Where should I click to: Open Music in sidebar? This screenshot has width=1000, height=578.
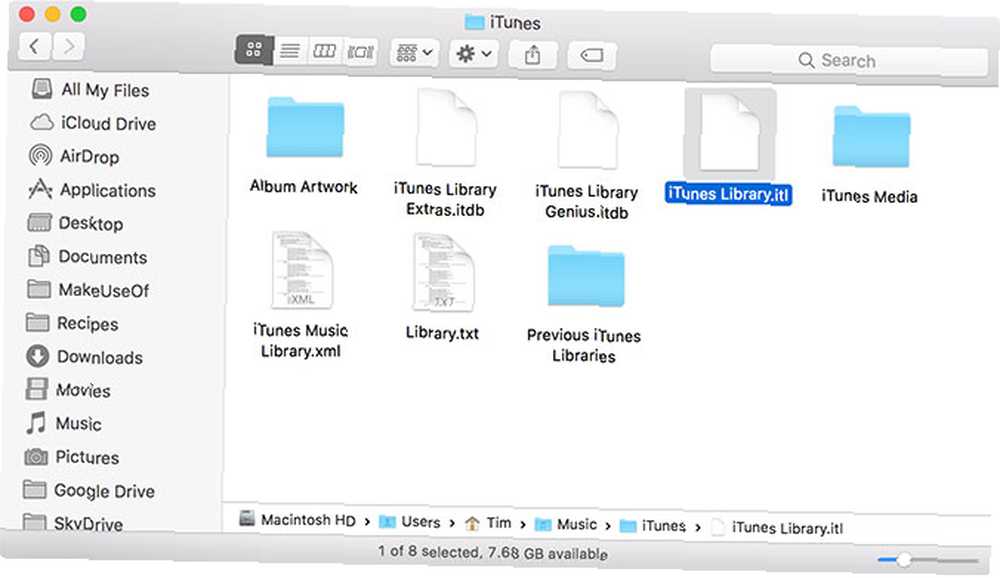[63, 424]
